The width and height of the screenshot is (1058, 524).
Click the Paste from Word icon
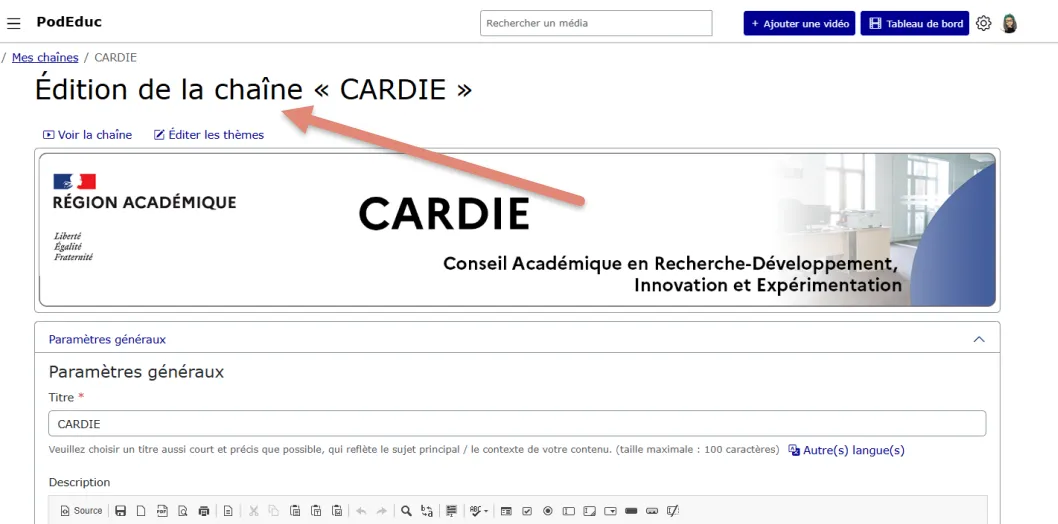click(x=337, y=511)
